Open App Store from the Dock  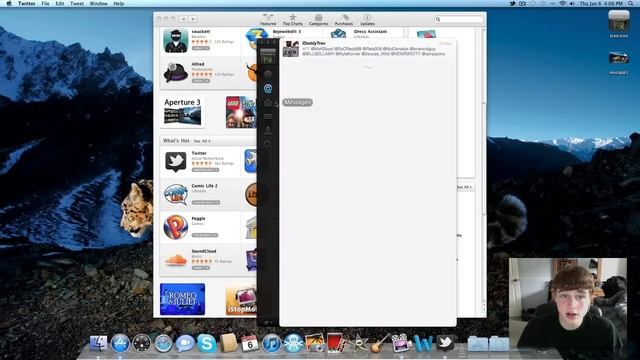click(x=120, y=343)
